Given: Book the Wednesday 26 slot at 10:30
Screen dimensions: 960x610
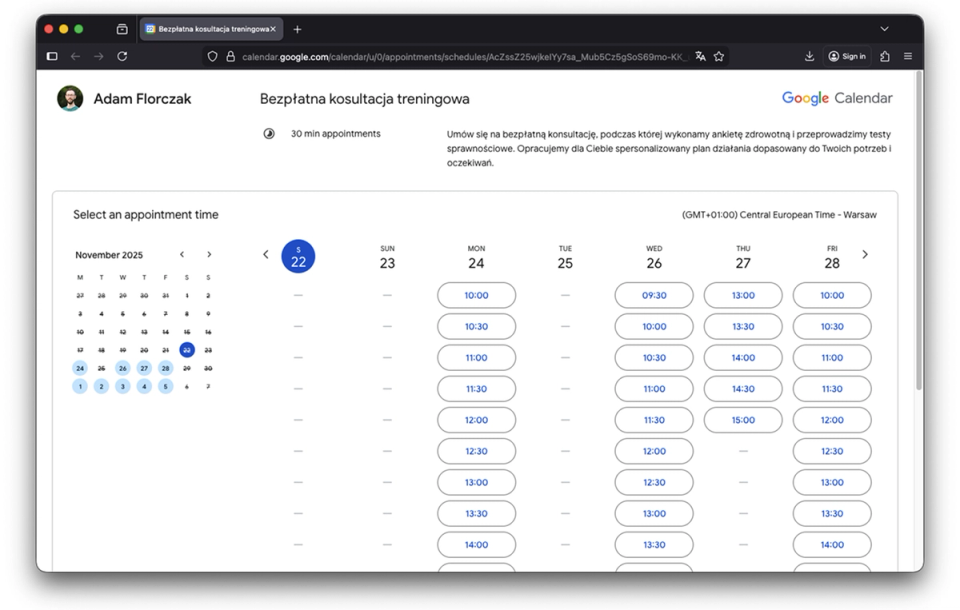Looking at the screenshot, I should pos(654,358).
